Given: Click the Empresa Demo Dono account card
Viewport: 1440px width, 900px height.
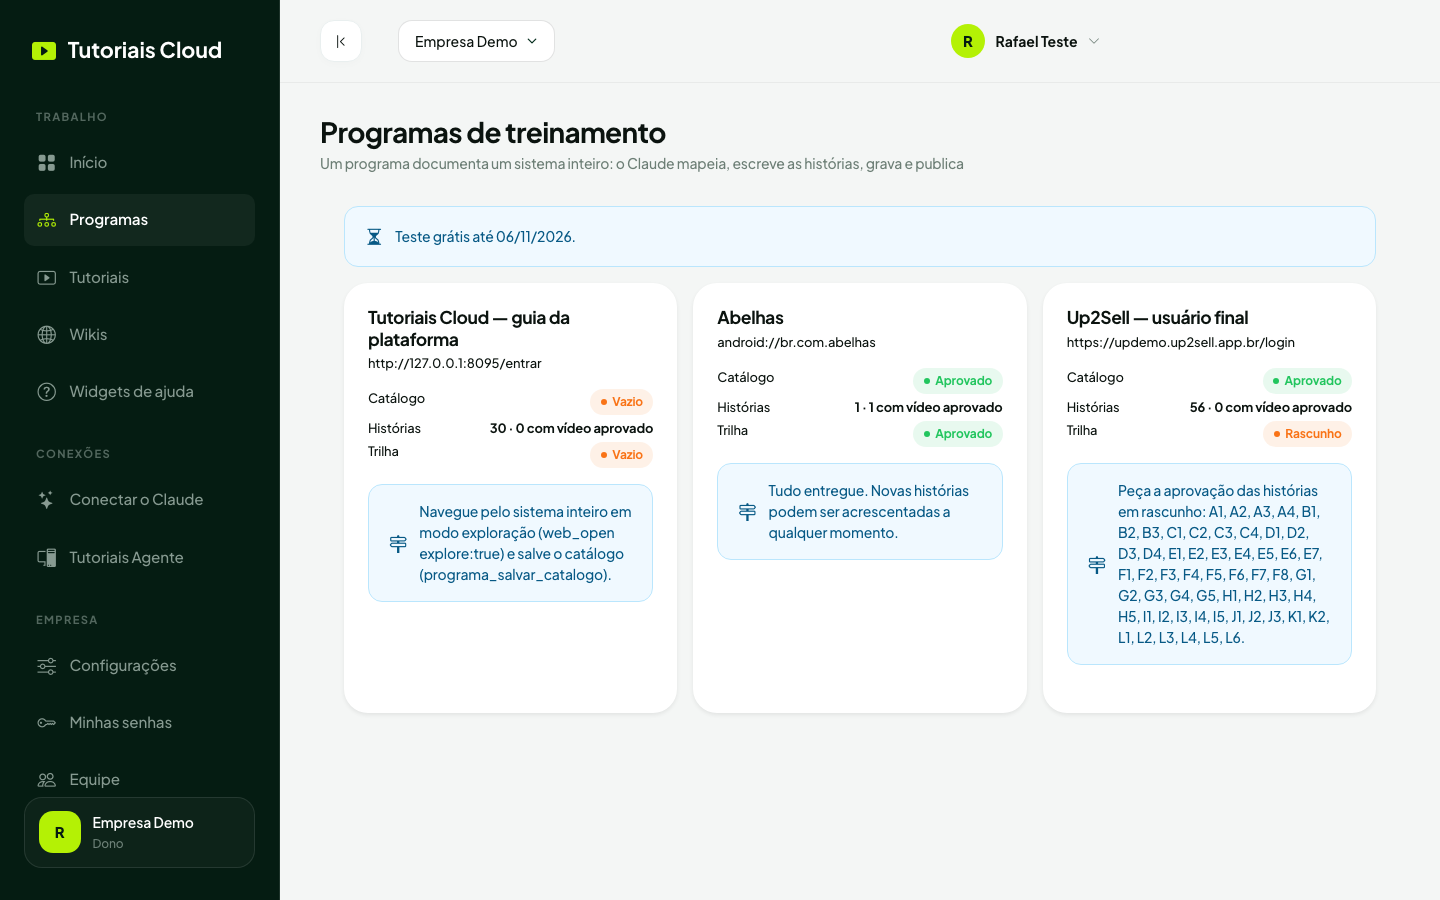Looking at the screenshot, I should [139, 832].
